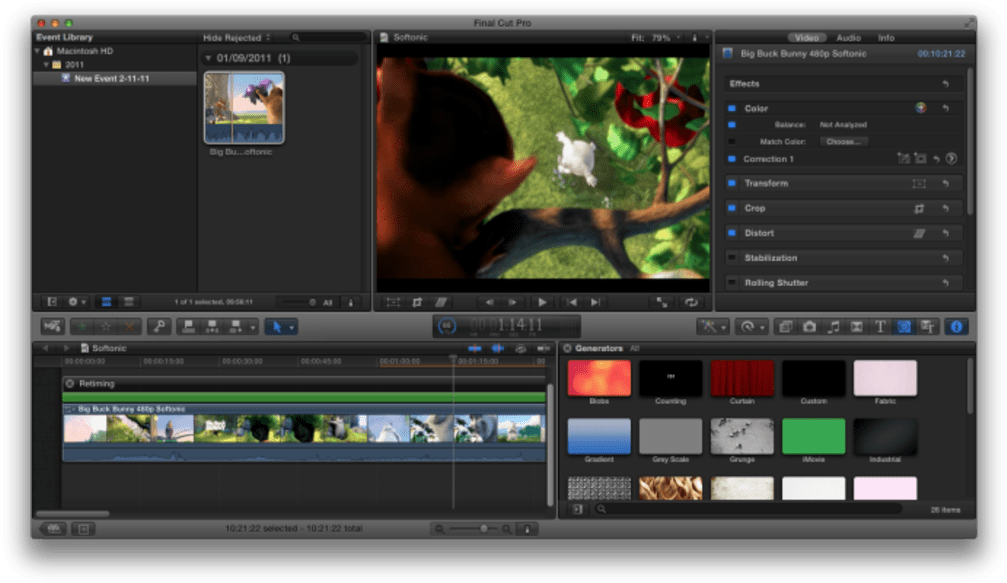
Task: Open the Music and Sound browser
Action: [x=833, y=326]
